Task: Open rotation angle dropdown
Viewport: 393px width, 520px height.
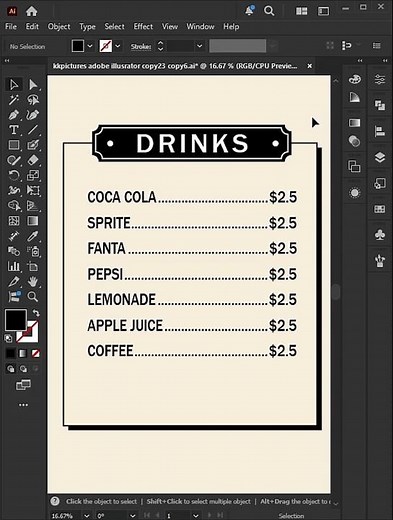Action: 132,516
